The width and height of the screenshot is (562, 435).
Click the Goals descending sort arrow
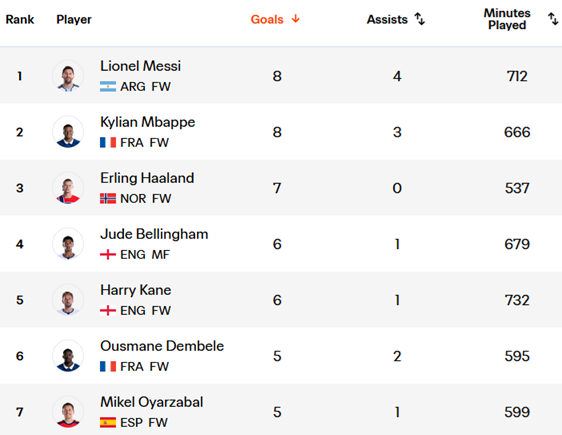(296, 19)
